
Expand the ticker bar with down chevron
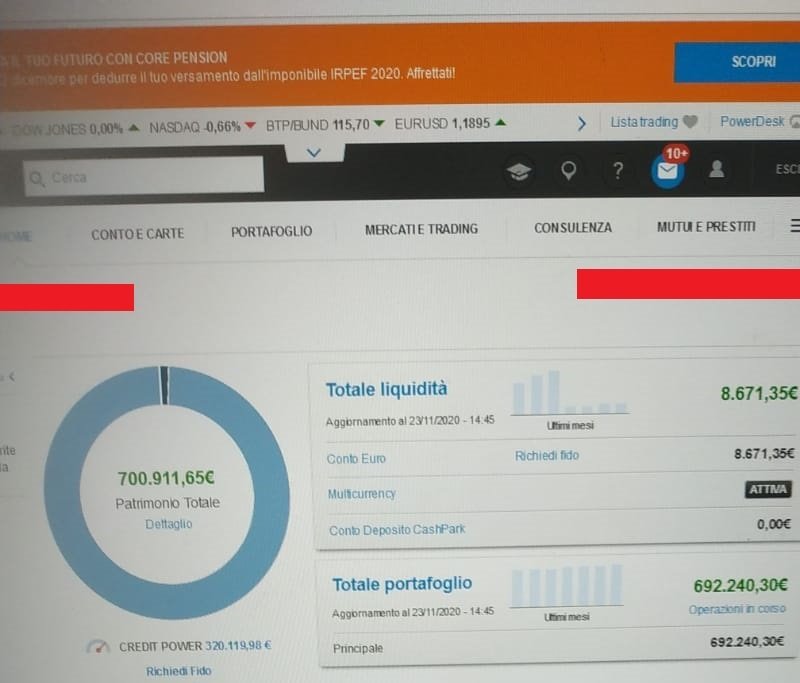click(x=314, y=152)
